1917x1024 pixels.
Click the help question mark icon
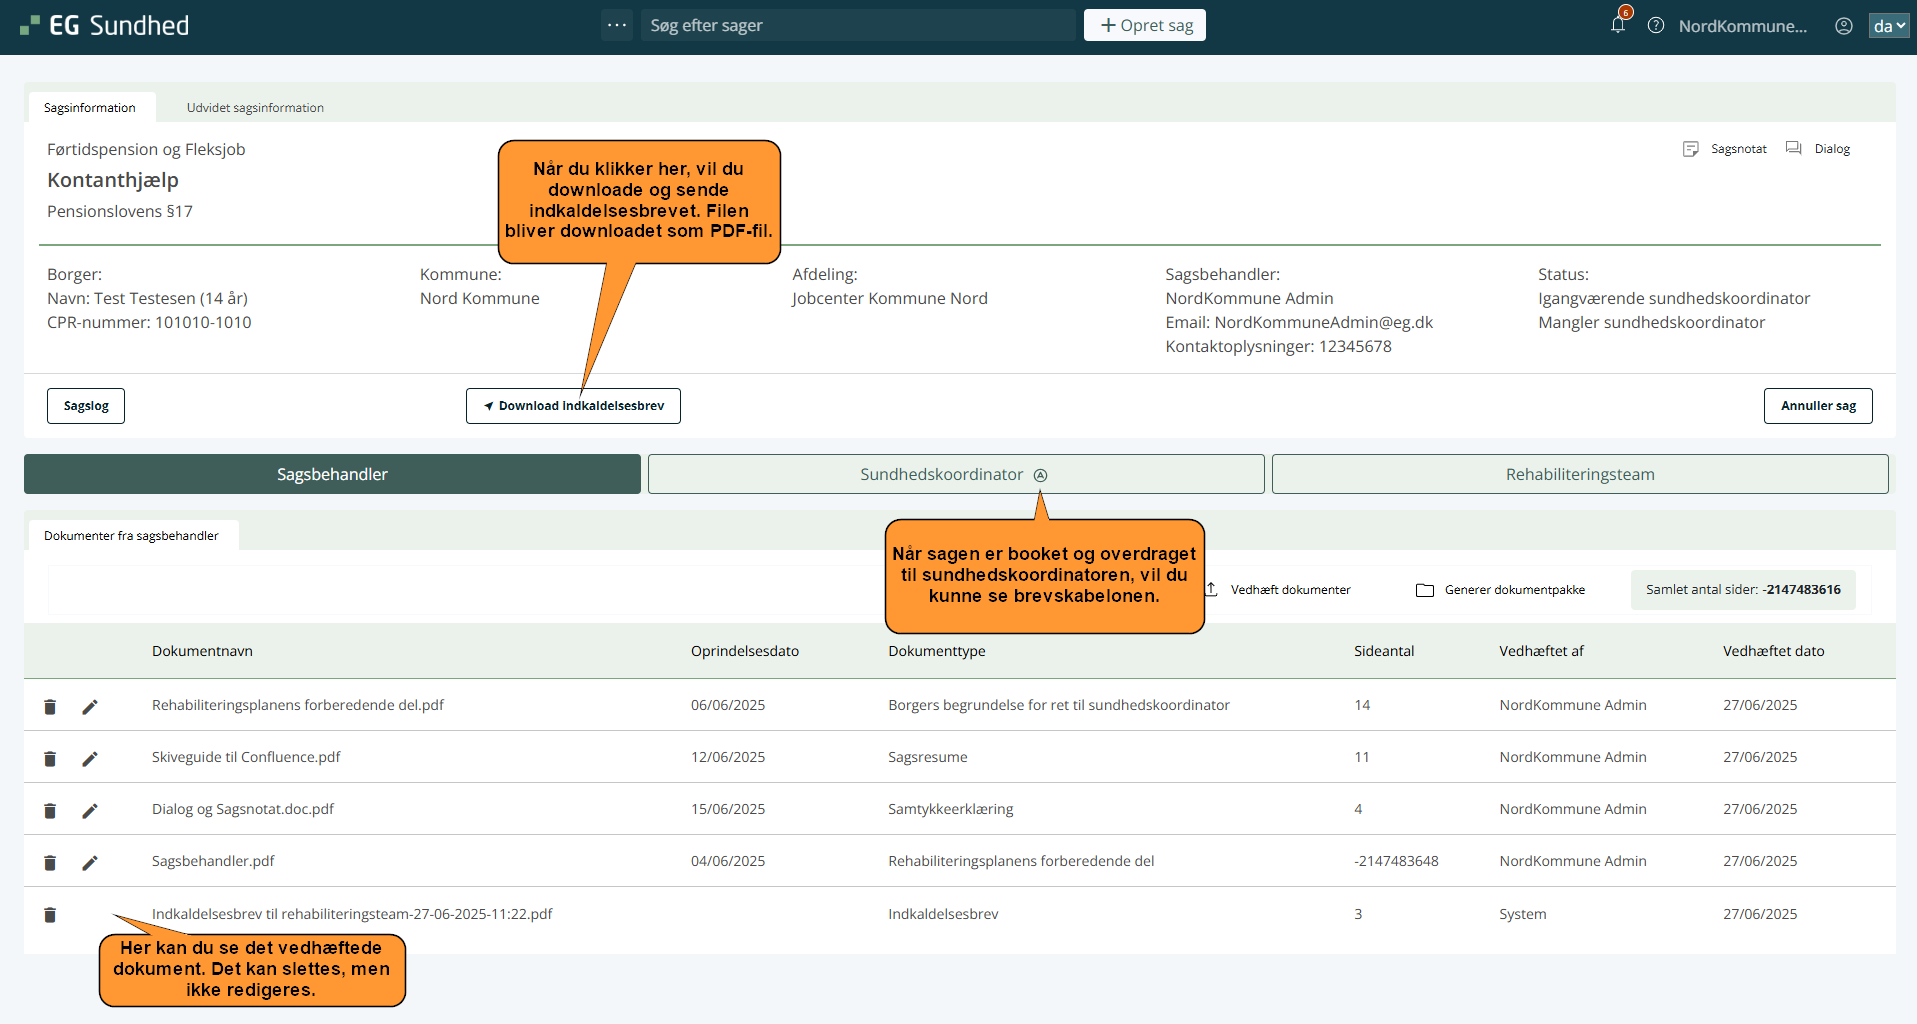(x=1656, y=26)
